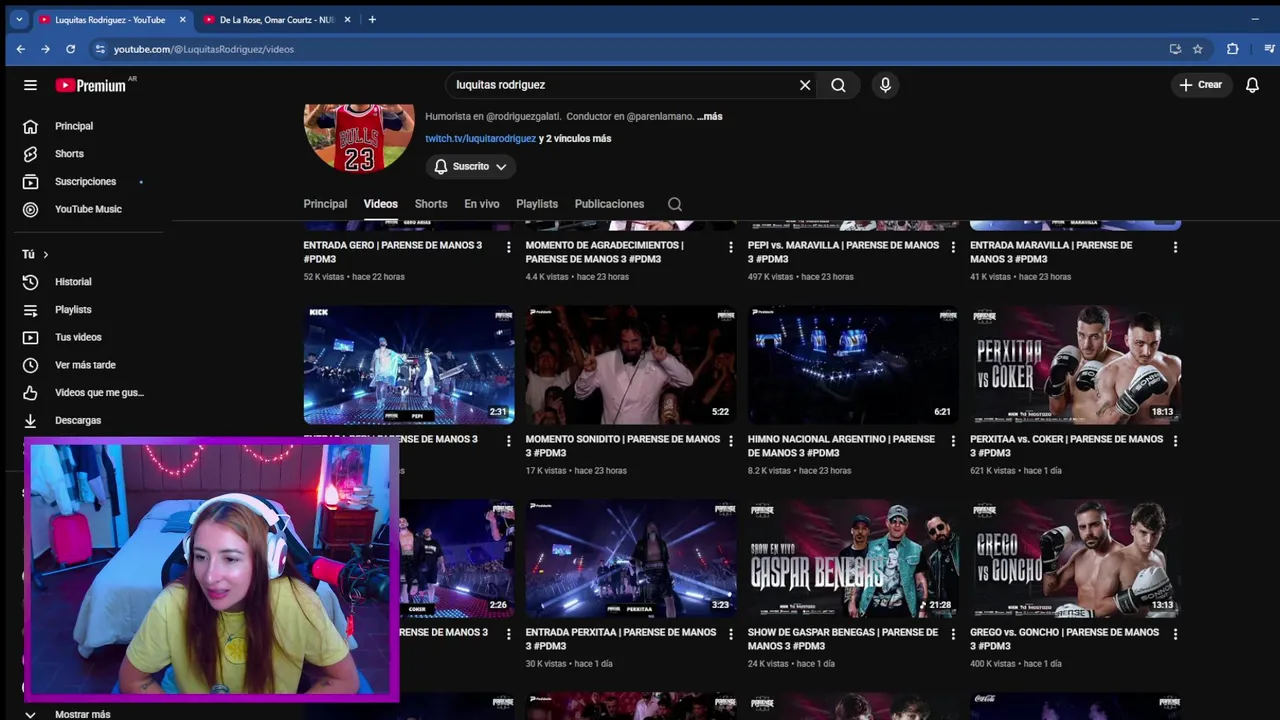Search within channel using magnifier icon
The height and width of the screenshot is (720, 1280).
click(675, 204)
